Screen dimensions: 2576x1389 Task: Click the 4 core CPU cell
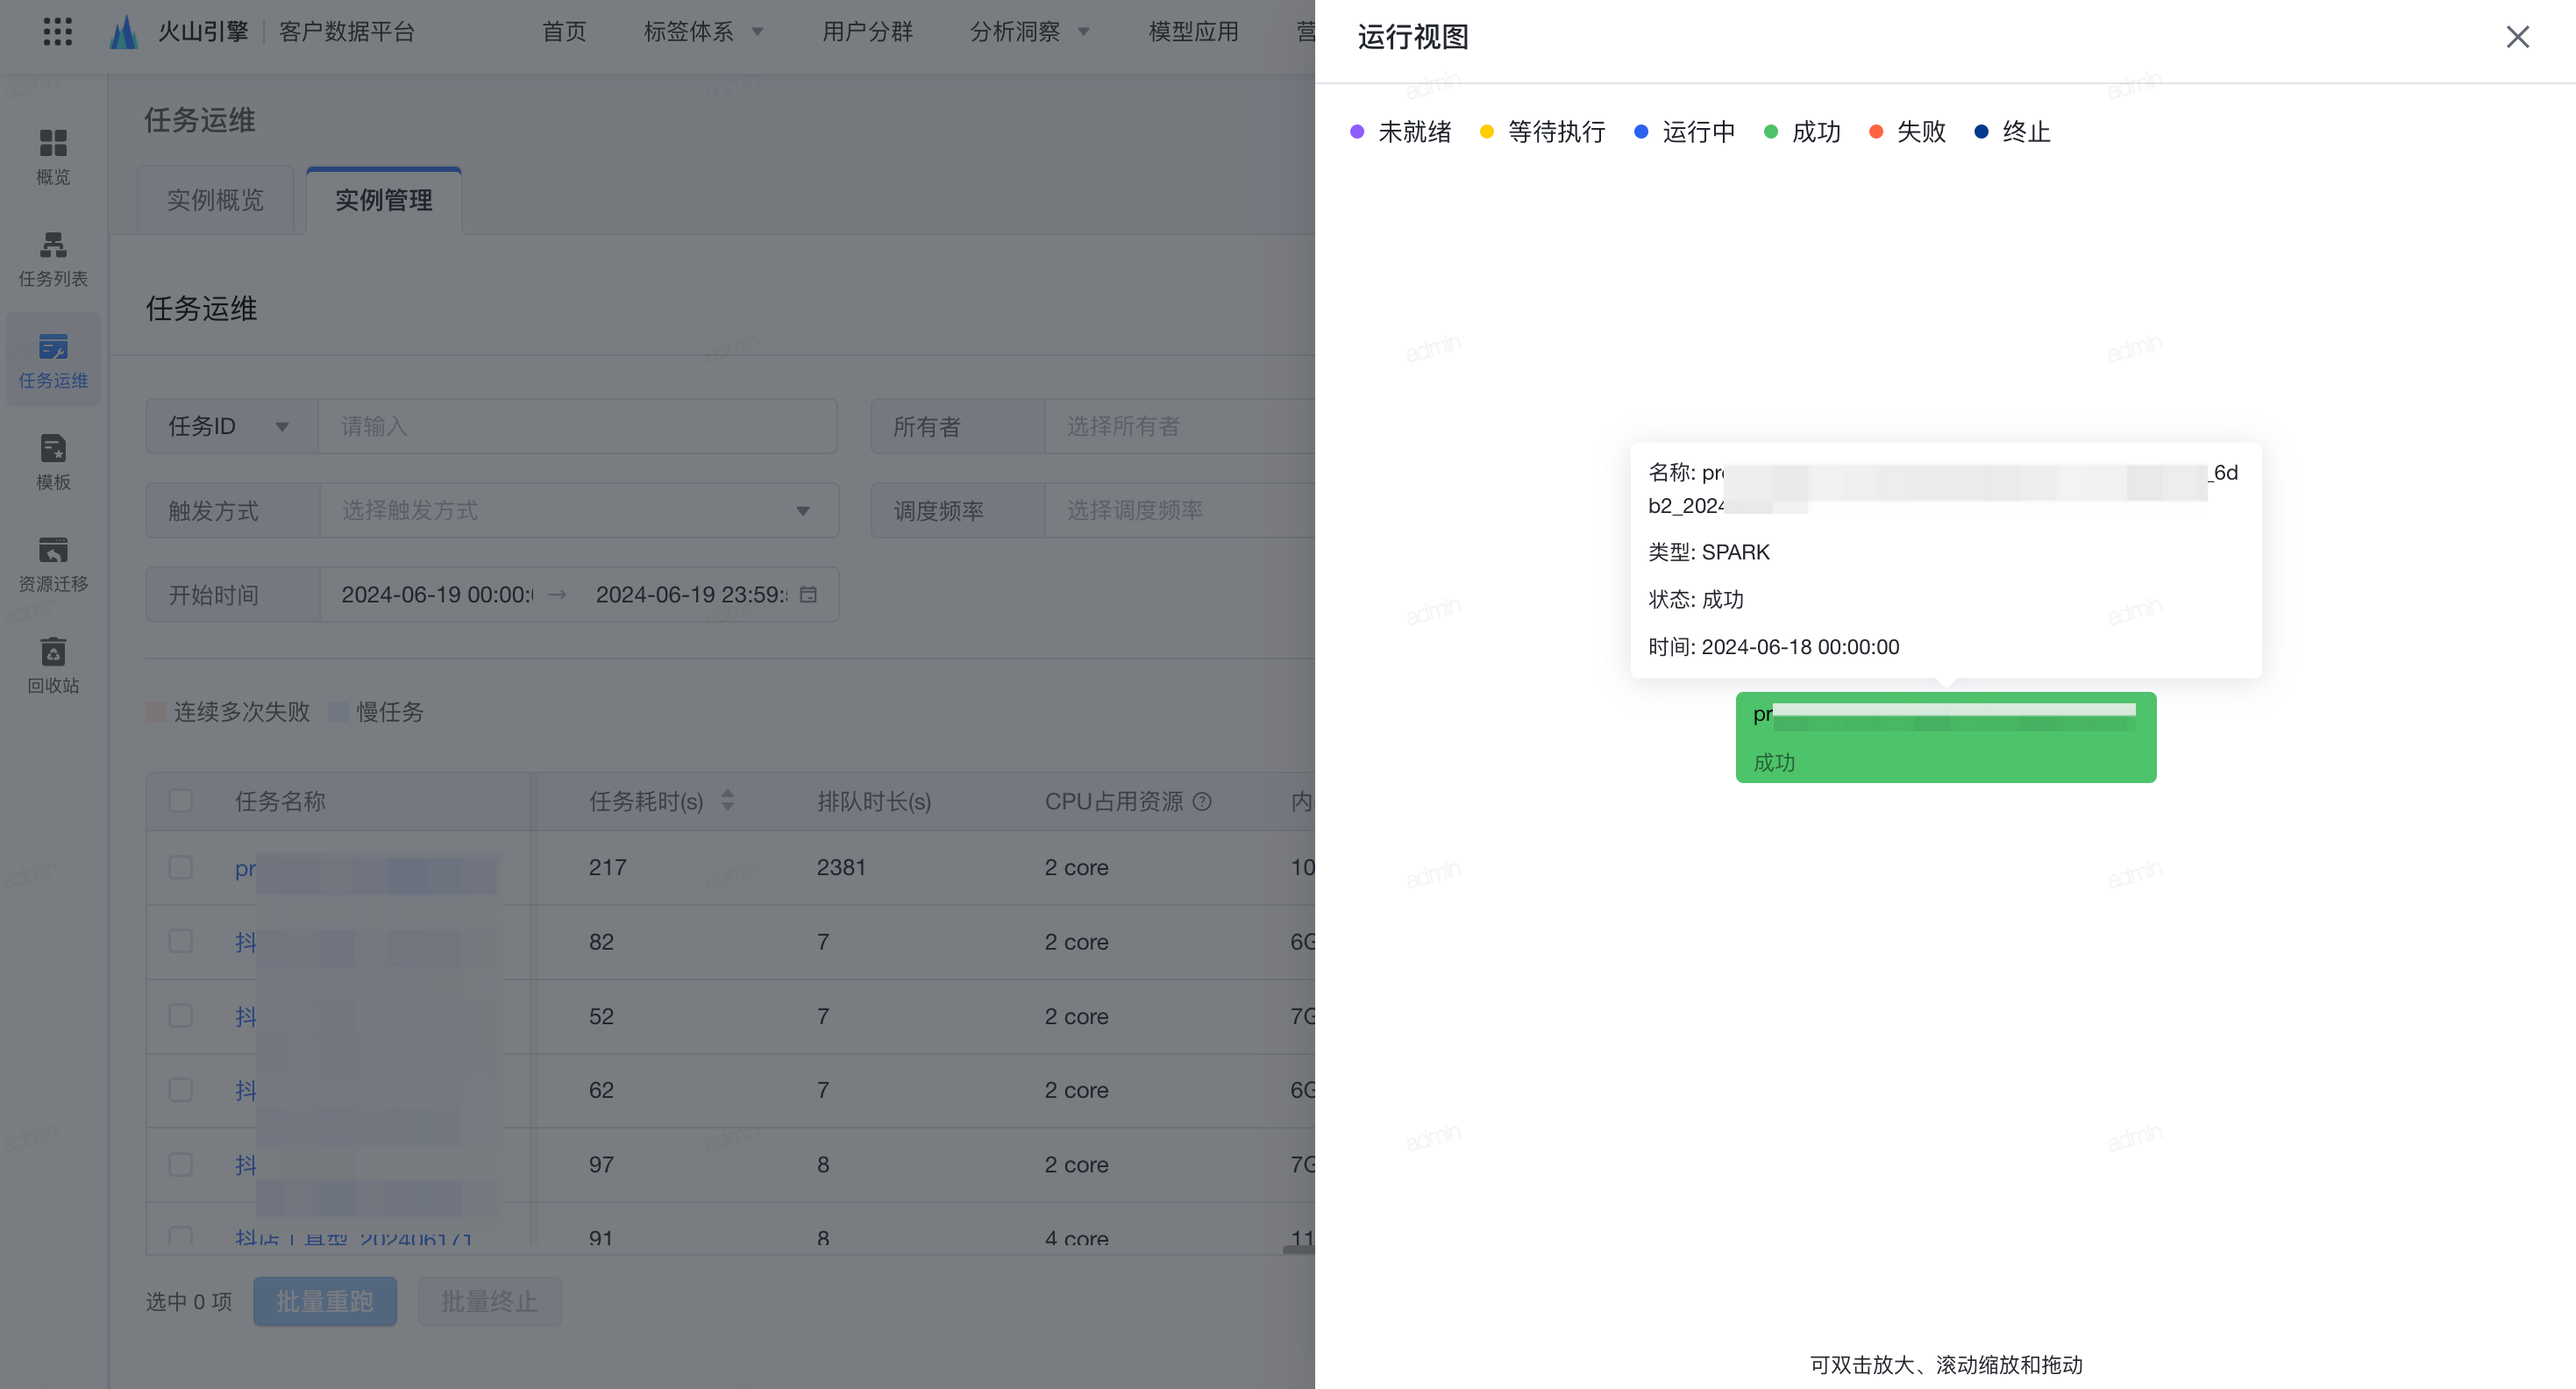pyautogui.click(x=1076, y=1238)
